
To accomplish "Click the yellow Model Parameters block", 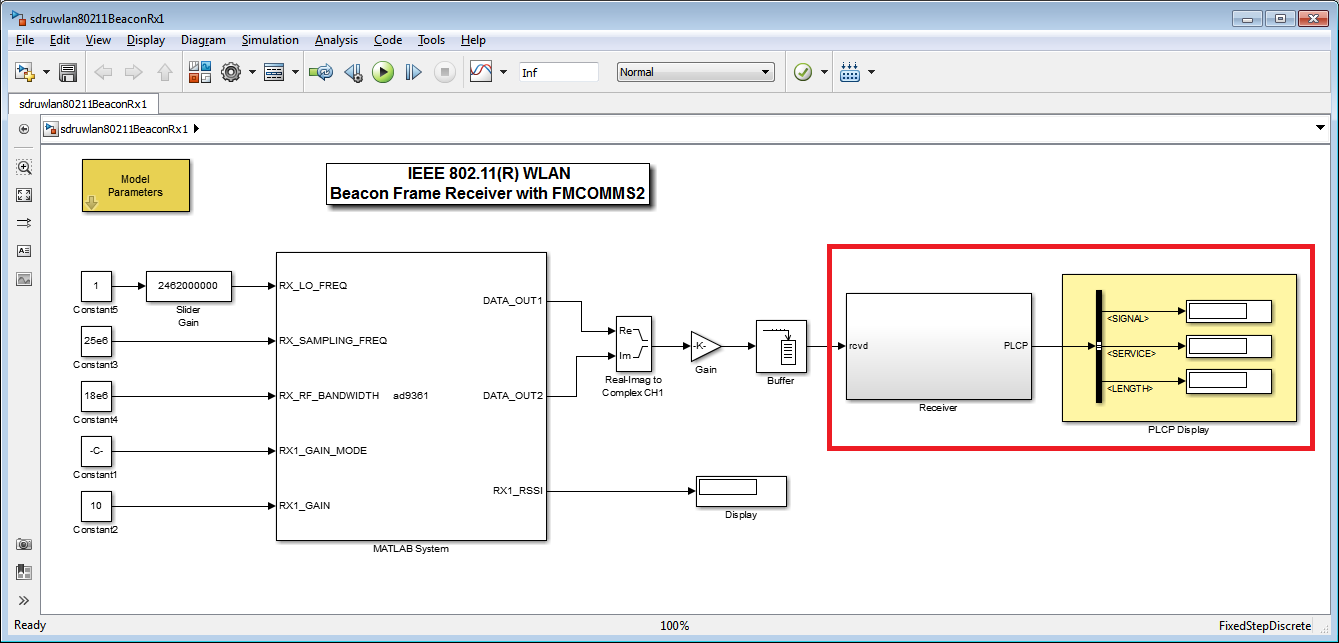I will [135, 186].
